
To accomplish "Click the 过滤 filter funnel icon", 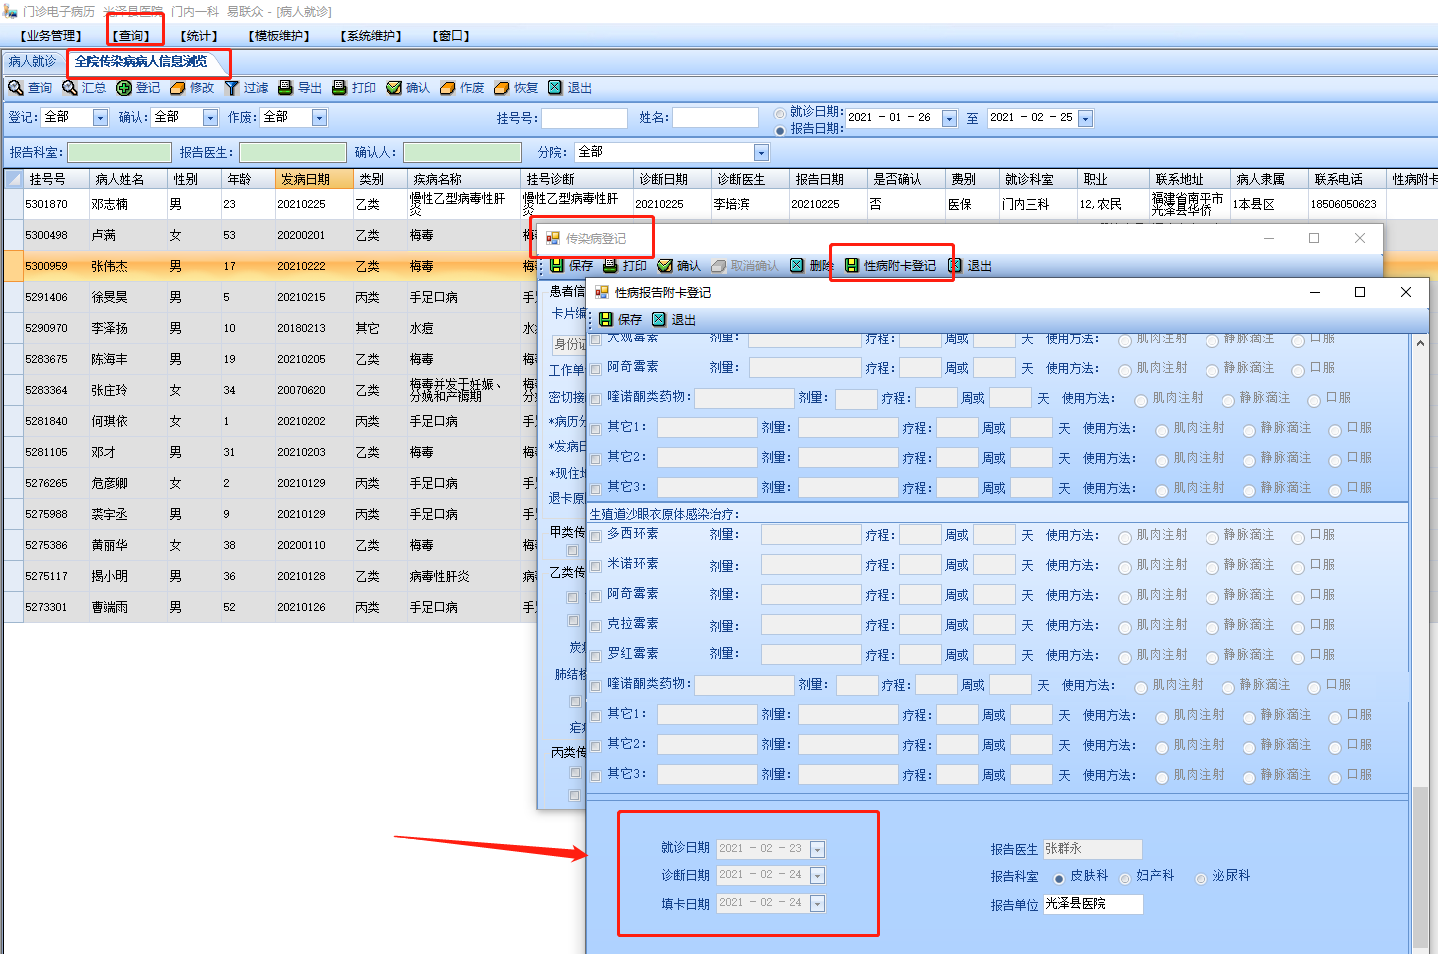I will click(232, 88).
